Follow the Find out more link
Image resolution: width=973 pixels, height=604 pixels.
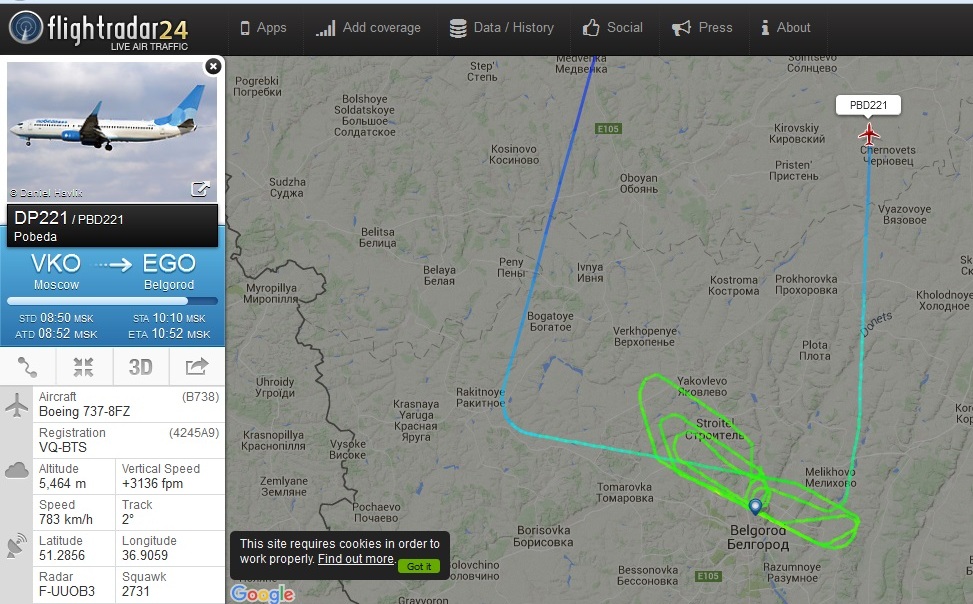(356, 559)
